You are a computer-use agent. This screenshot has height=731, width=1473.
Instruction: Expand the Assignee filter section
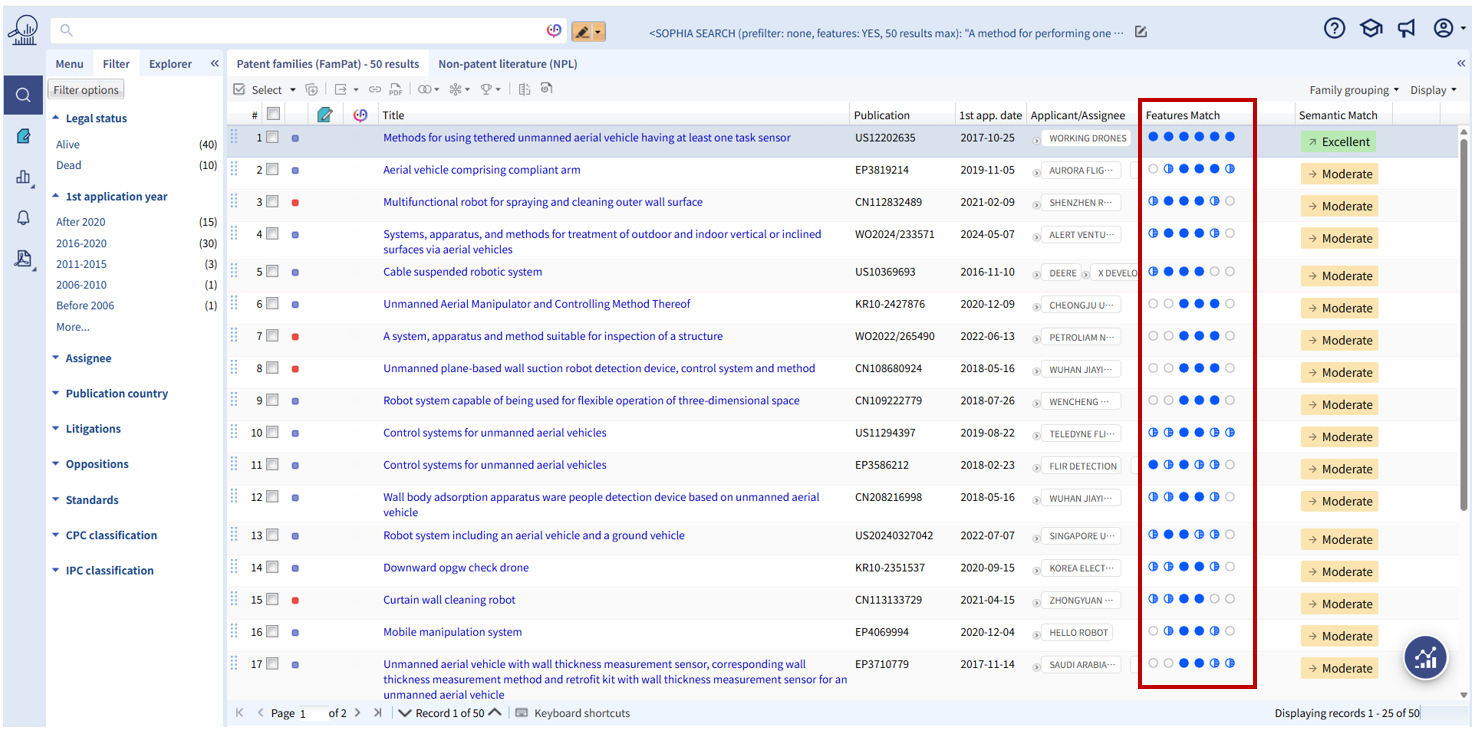pyautogui.click(x=88, y=358)
